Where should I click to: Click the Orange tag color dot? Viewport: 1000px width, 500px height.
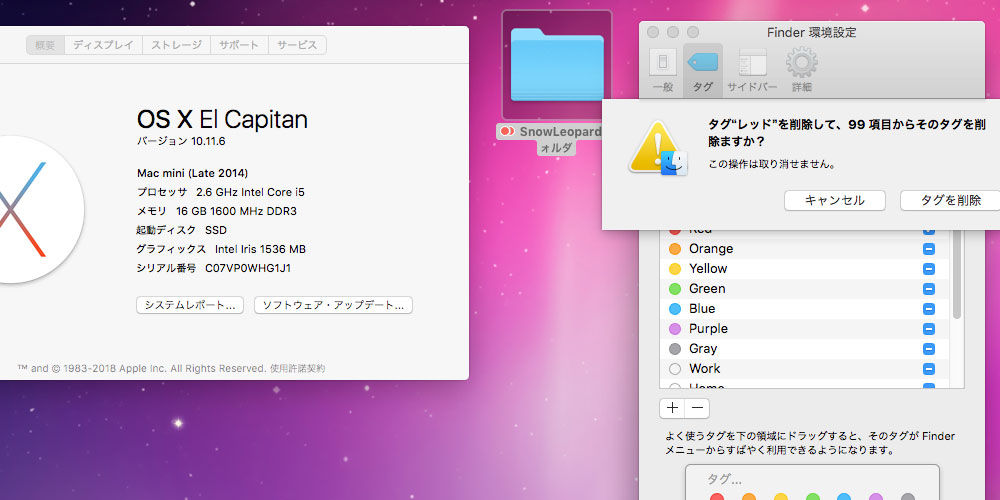675,249
